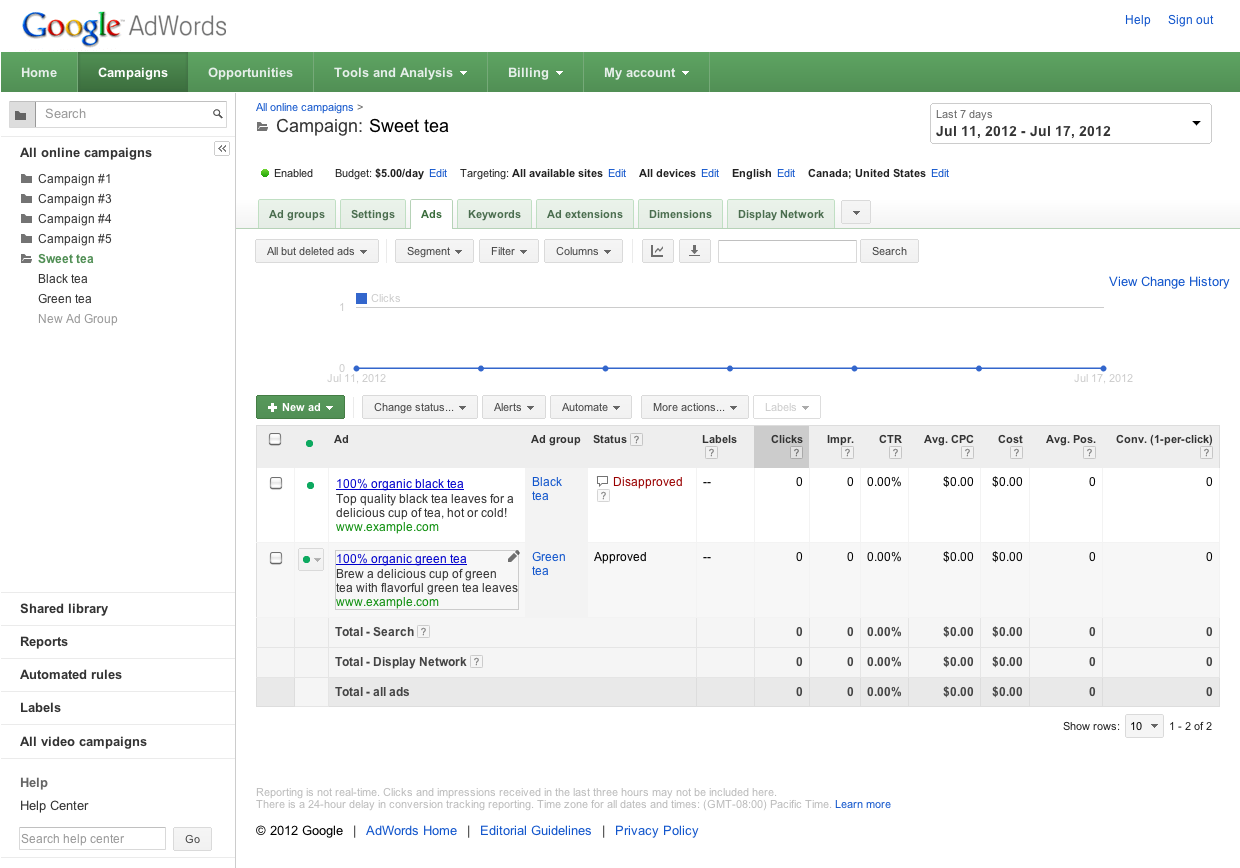Click the magnifier icon in the sidebar search
The image size is (1240, 868).
(218, 114)
